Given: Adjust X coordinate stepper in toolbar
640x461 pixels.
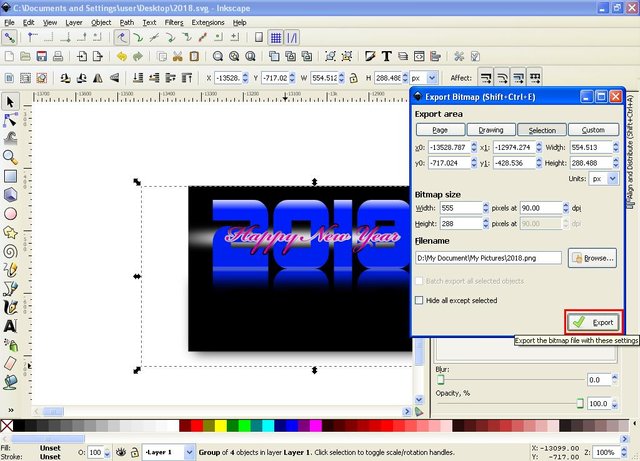Looking at the screenshot, I should pos(245,78).
